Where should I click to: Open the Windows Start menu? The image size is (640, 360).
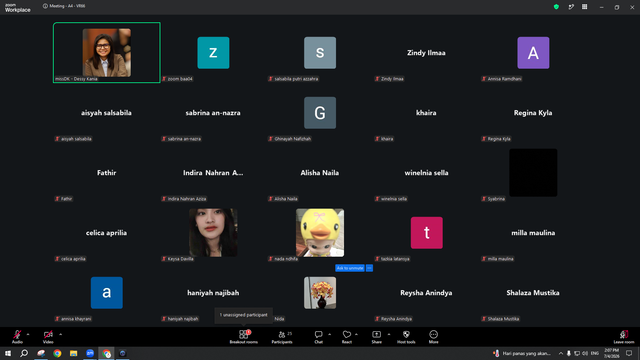point(8,353)
